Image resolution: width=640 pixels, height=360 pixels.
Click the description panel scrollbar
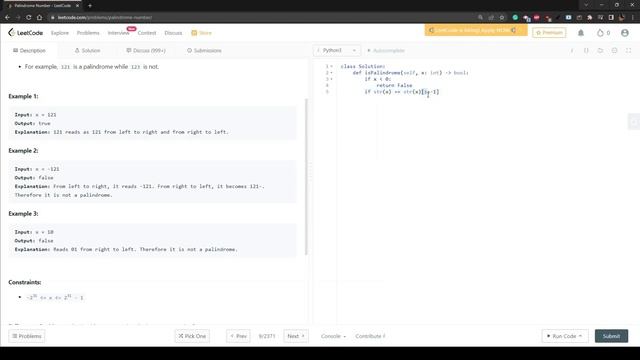306,177
